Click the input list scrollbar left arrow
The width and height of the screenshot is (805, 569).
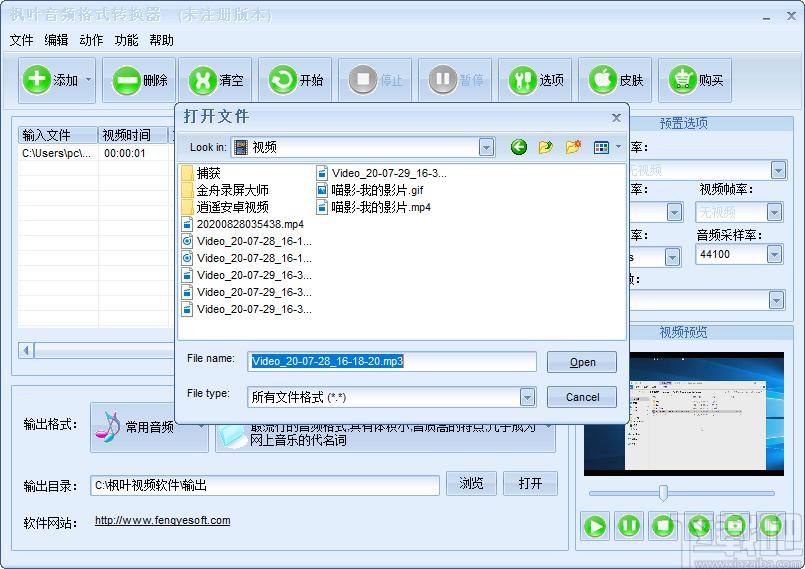pyautogui.click(x=26, y=351)
